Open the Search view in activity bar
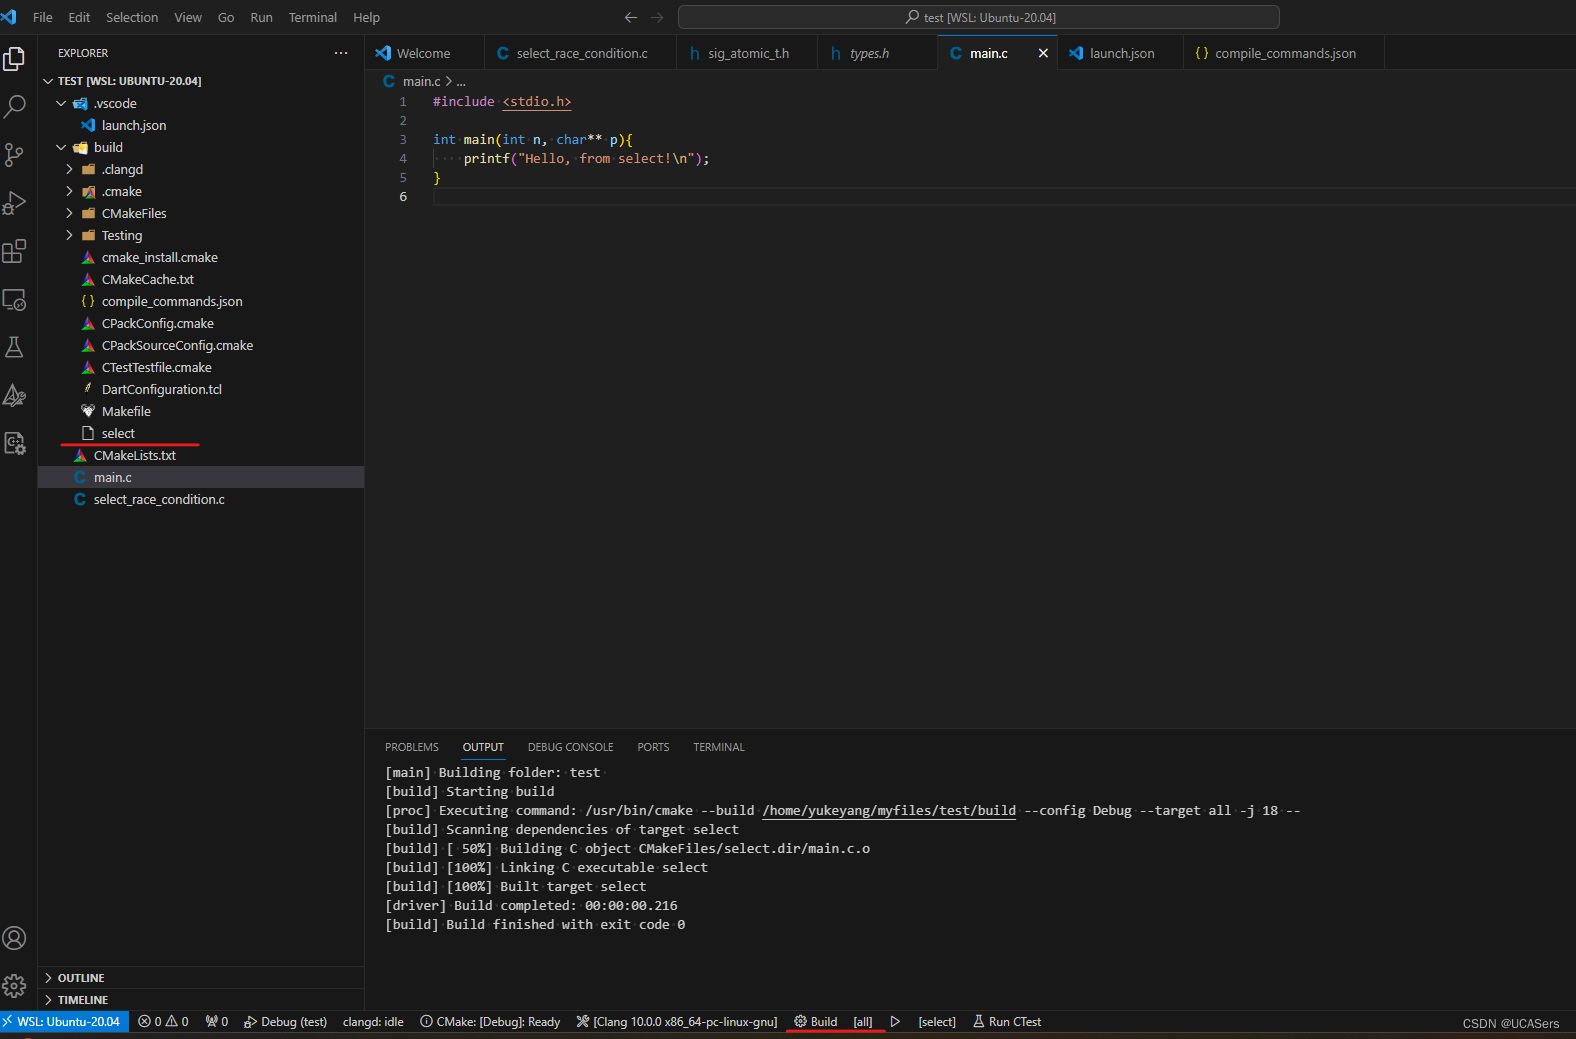The width and height of the screenshot is (1576, 1039). coord(14,107)
